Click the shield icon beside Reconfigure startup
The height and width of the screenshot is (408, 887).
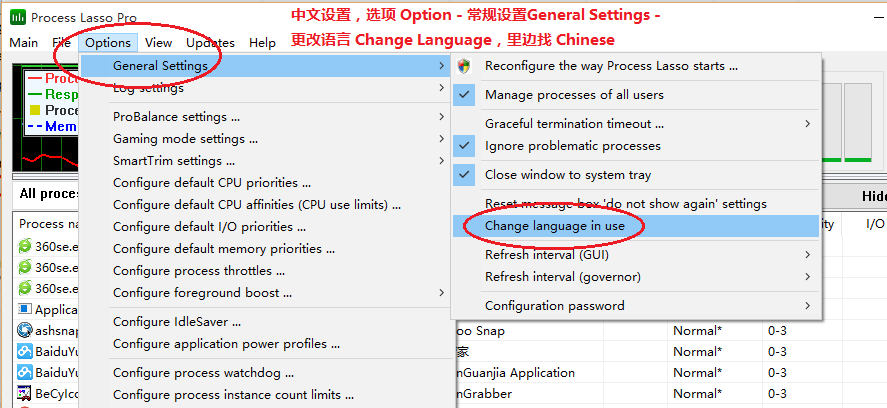click(x=464, y=66)
